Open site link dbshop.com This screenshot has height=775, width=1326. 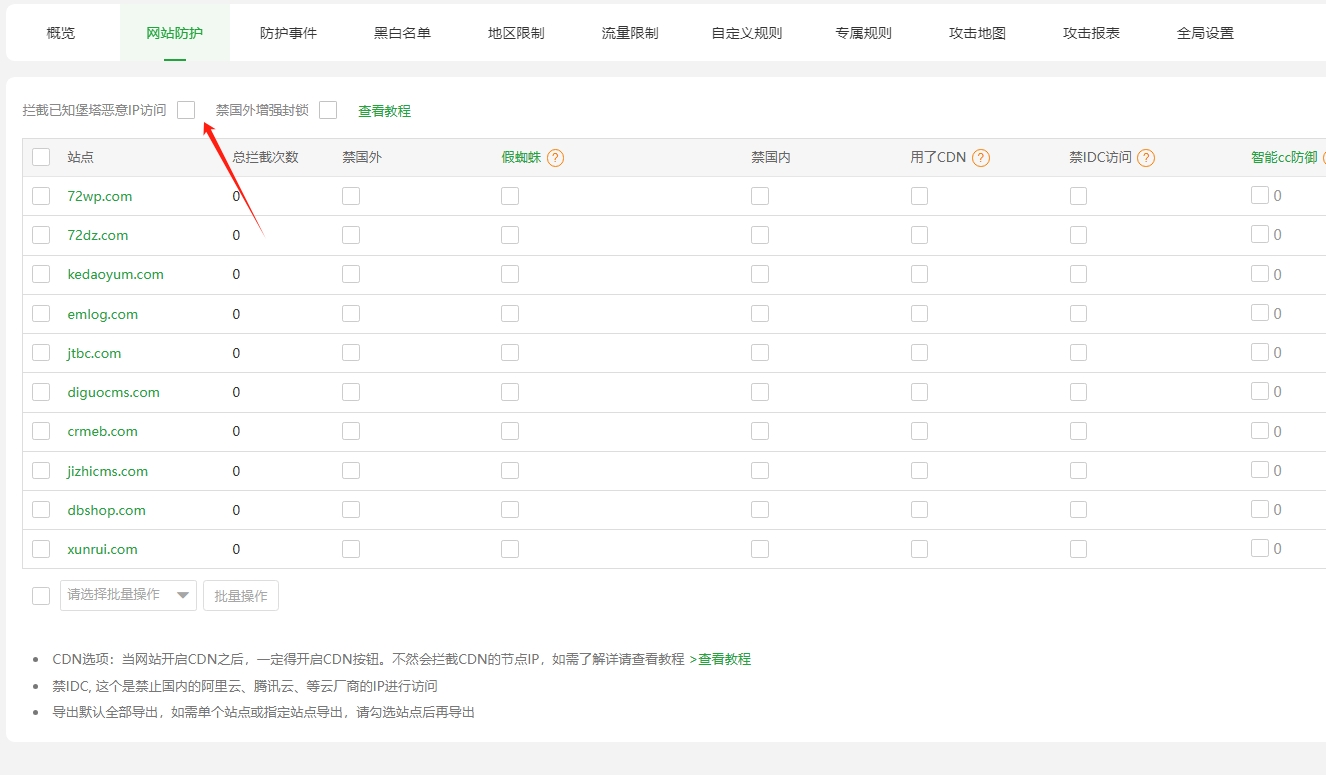(107, 510)
